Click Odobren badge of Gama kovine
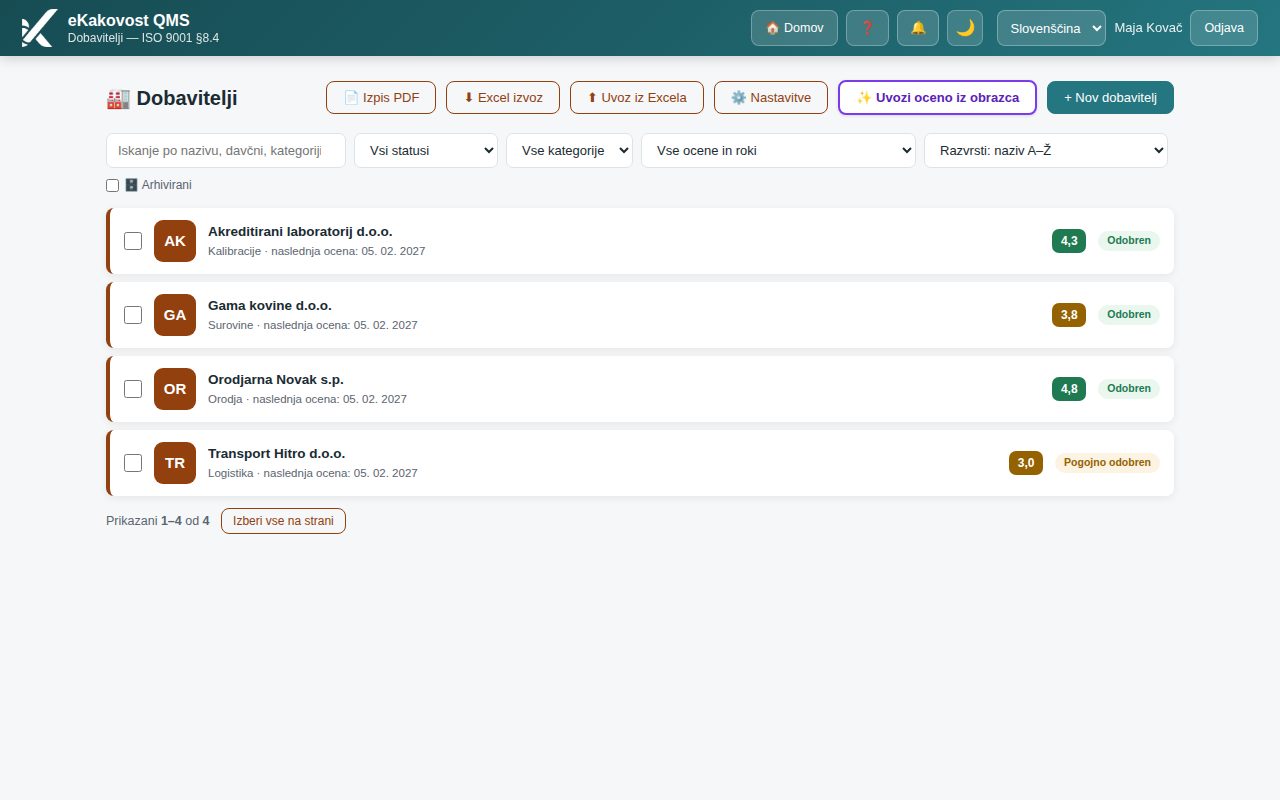 (1129, 315)
